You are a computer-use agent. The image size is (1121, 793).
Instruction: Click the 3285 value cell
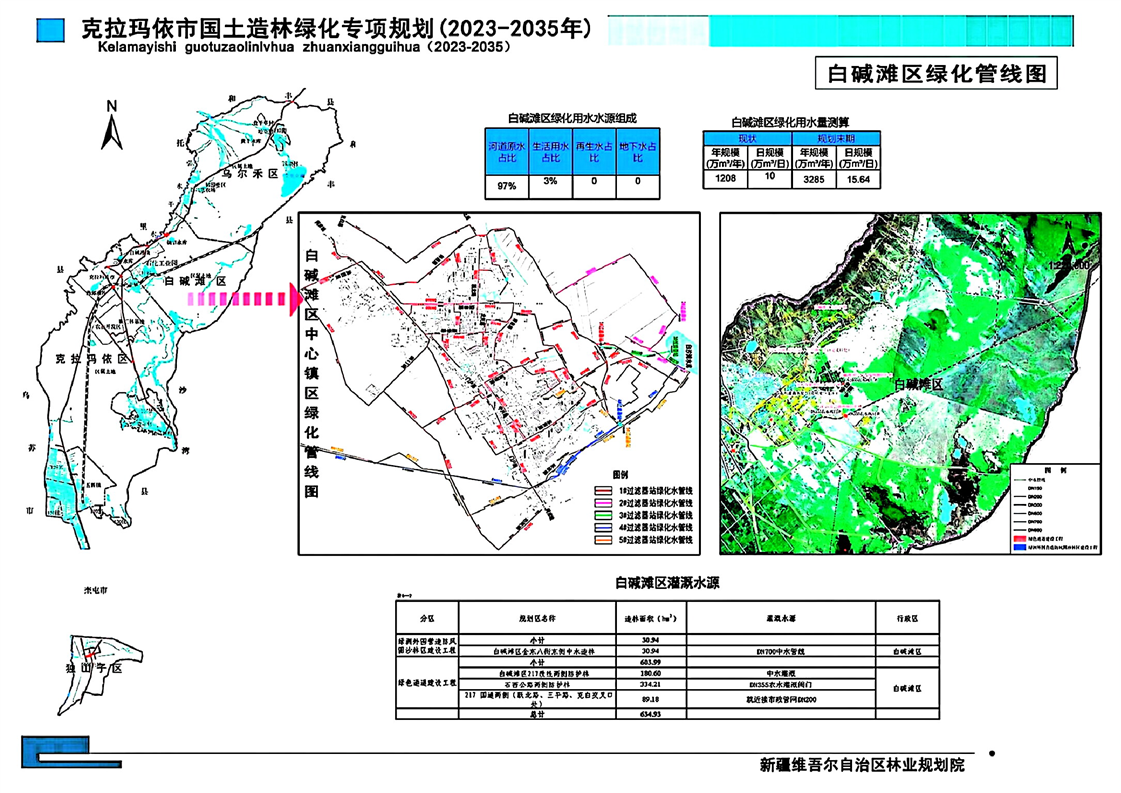pyautogui.click(x=814, y=179)
